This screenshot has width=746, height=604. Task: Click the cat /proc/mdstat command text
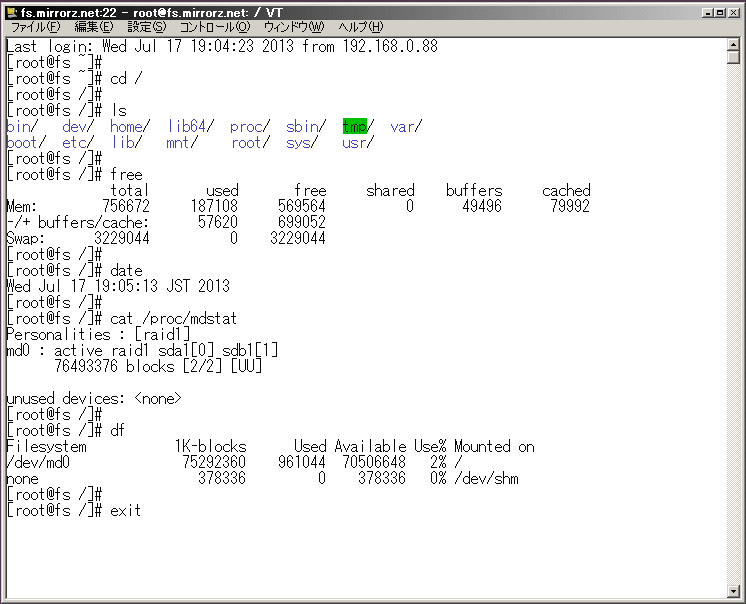click(x=174, y=318)
